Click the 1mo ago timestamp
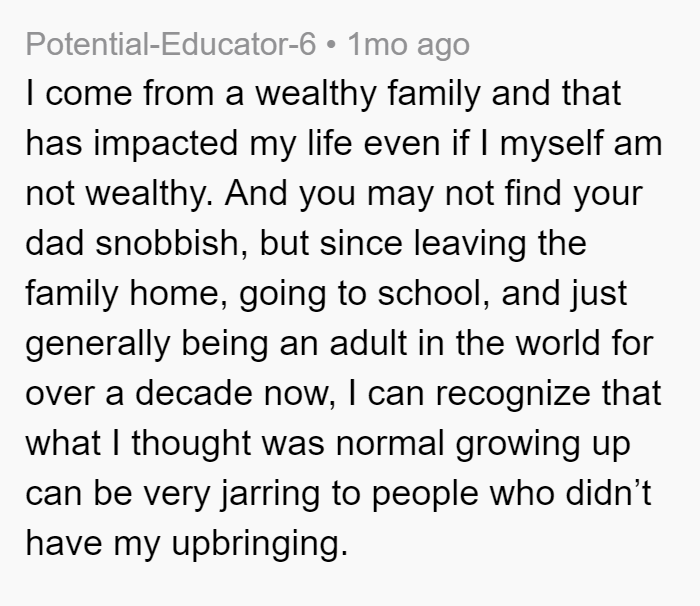 (408, 46)
